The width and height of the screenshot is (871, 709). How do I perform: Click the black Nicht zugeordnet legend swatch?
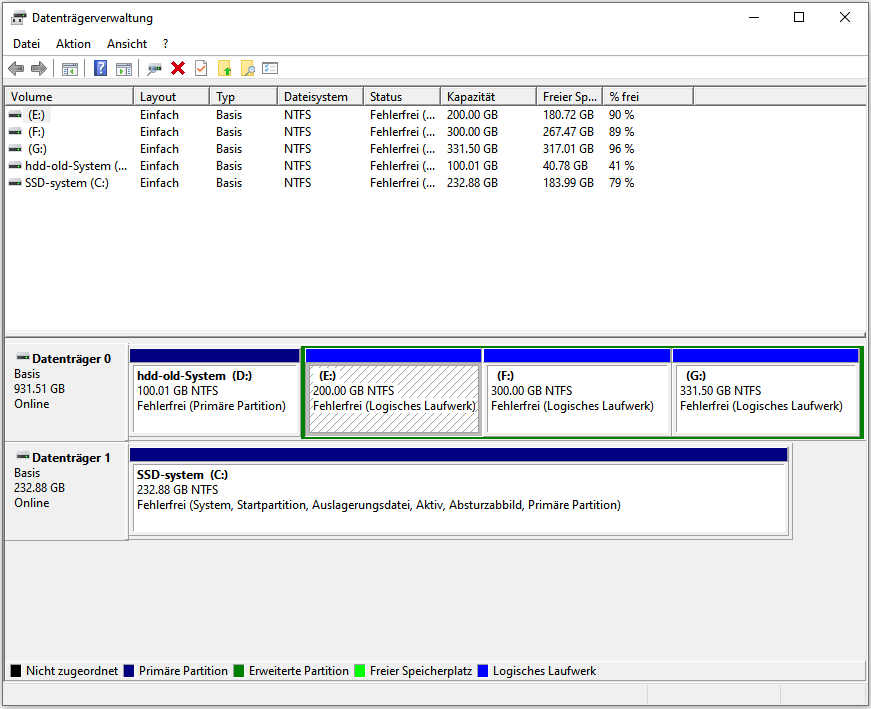16,671
